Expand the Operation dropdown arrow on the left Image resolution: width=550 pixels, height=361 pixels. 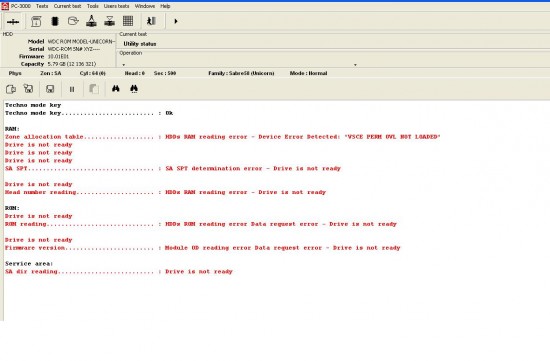point(123,65)
